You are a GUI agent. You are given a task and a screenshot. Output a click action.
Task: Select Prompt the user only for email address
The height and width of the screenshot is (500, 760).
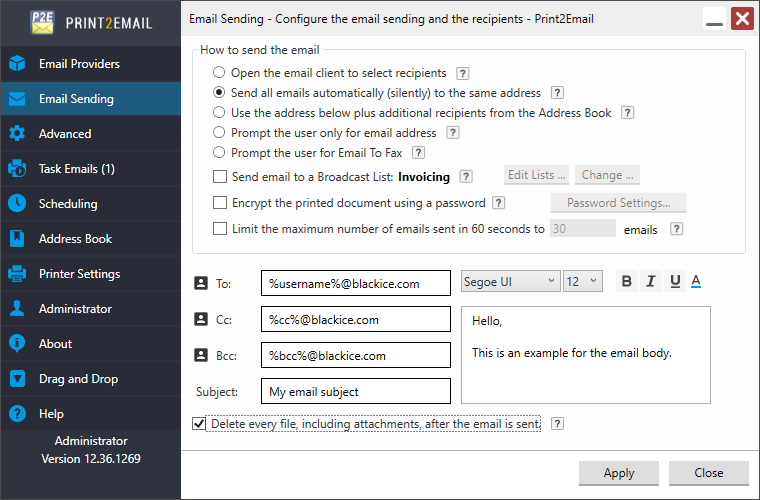(x=219, y=132)
